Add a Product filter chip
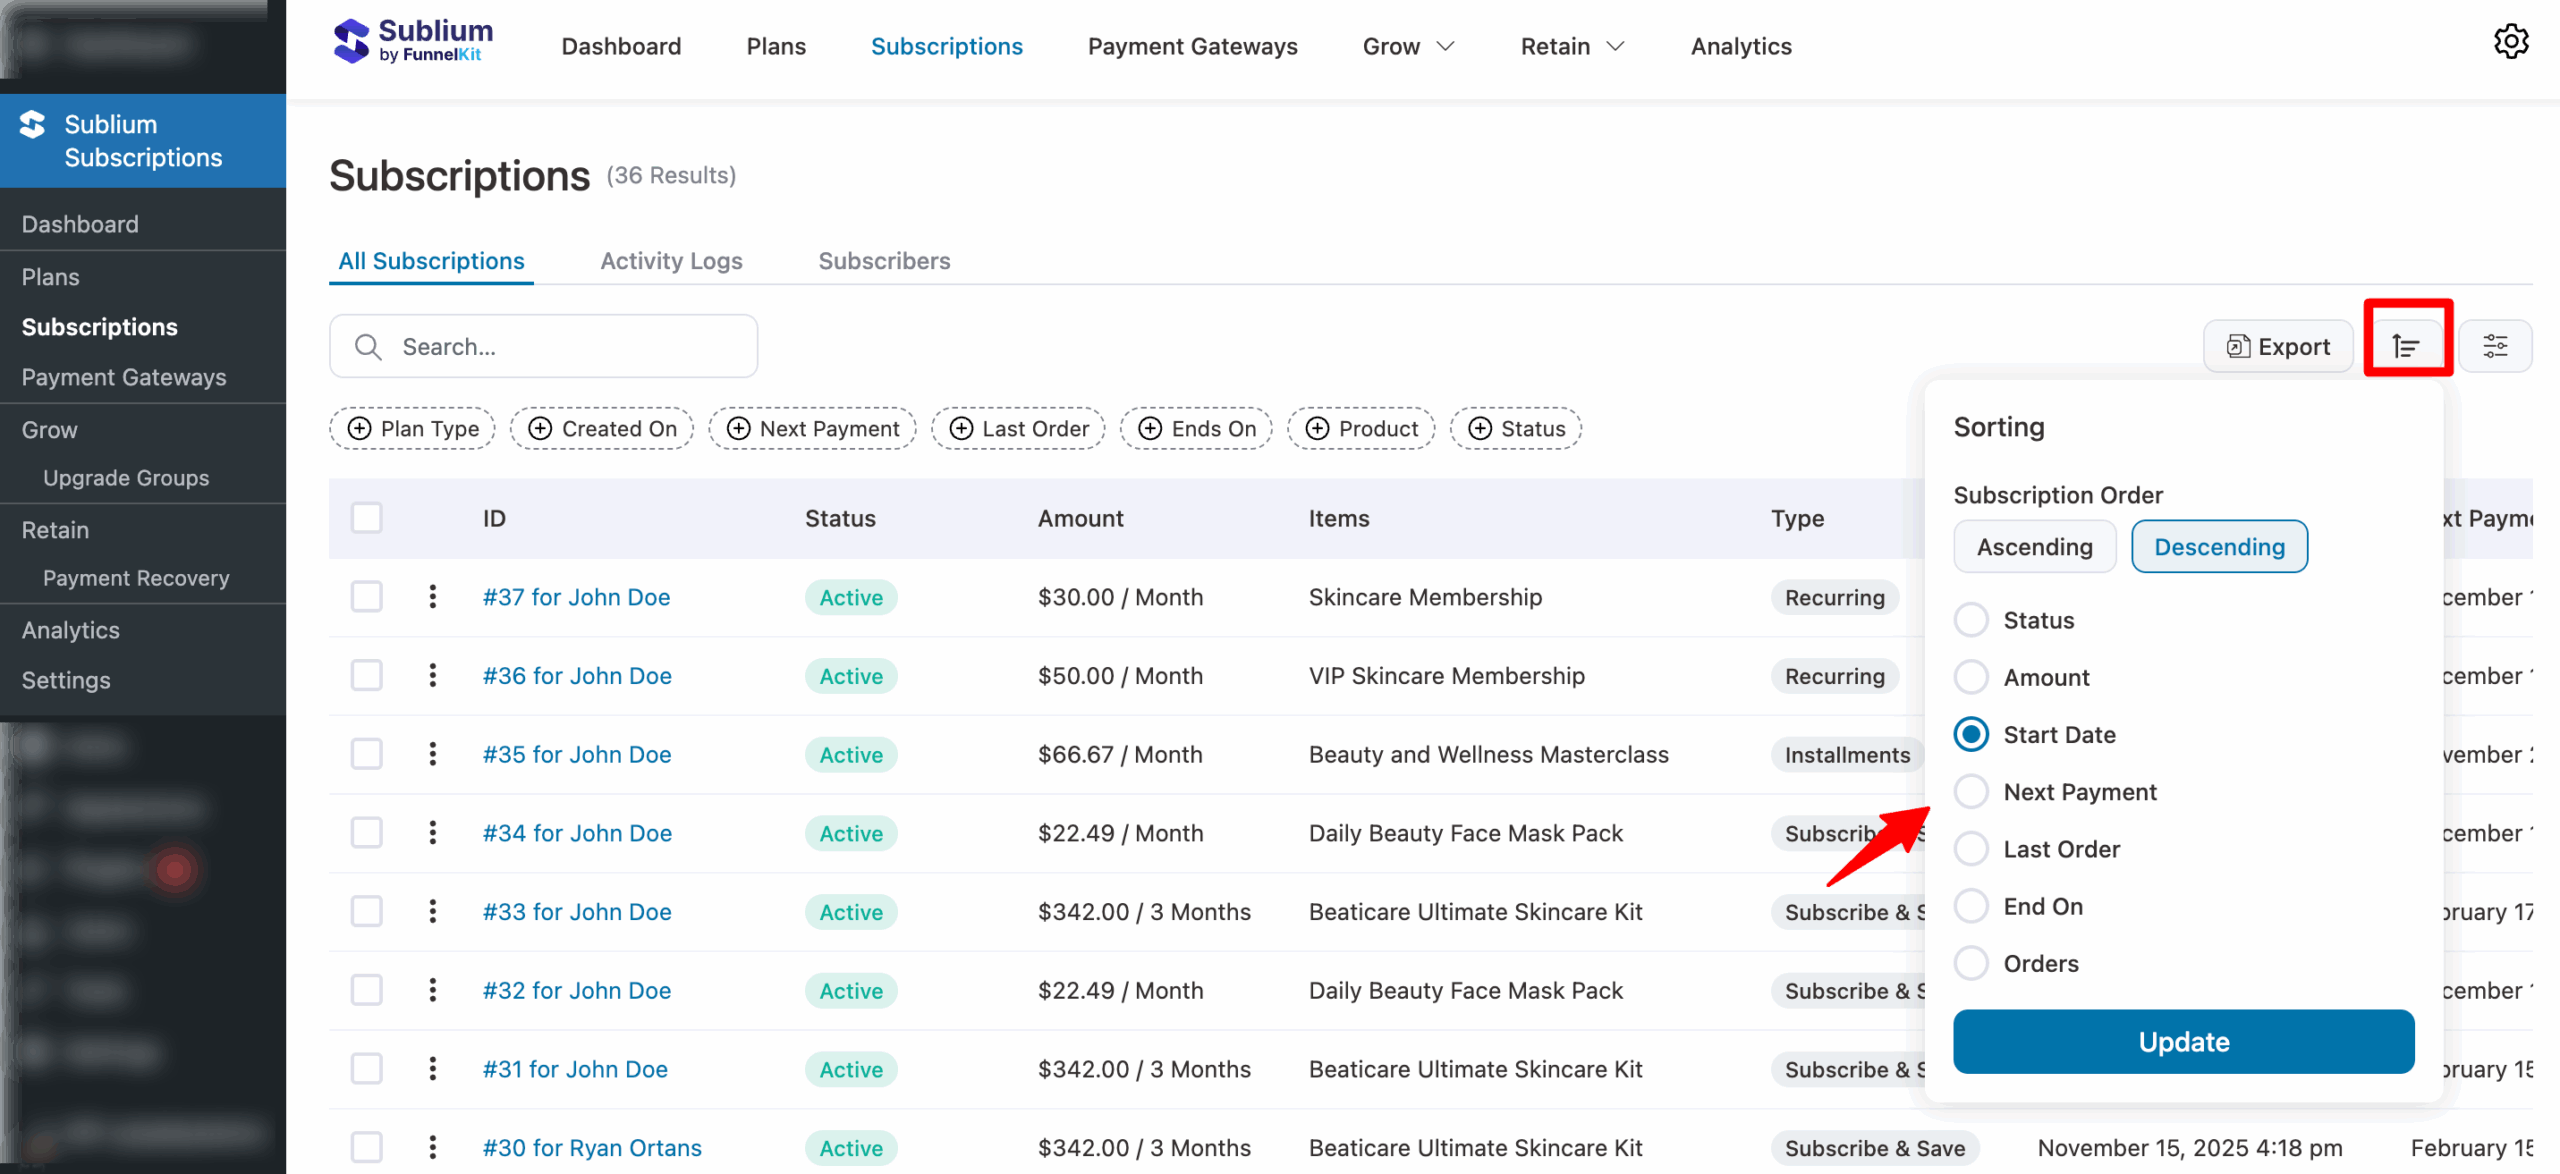This screenshot has height=1174, width=2560. coord(1361,428)
